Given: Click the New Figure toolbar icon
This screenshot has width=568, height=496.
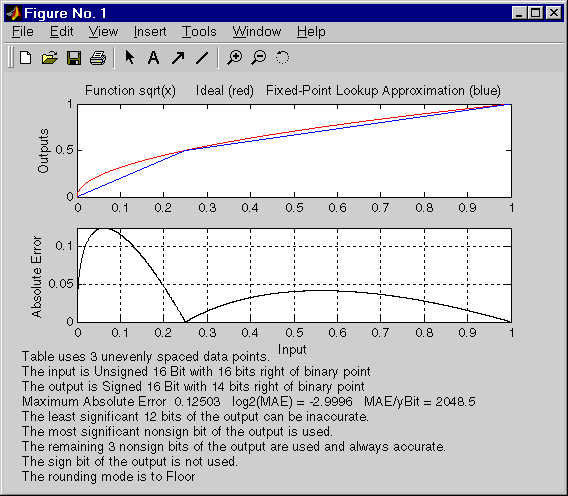Looking at the screenshot, I should click(x=25, y=58).
